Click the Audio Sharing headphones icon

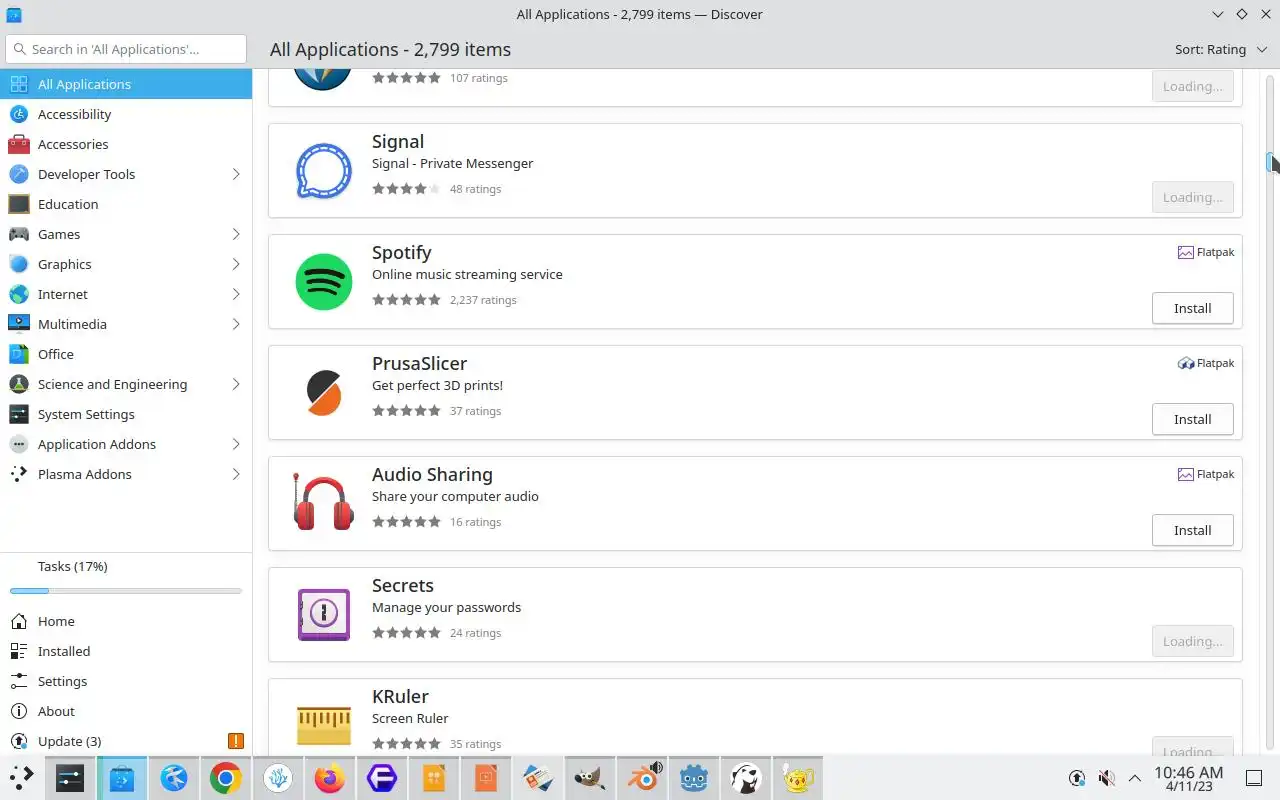[x=323, y=503]
